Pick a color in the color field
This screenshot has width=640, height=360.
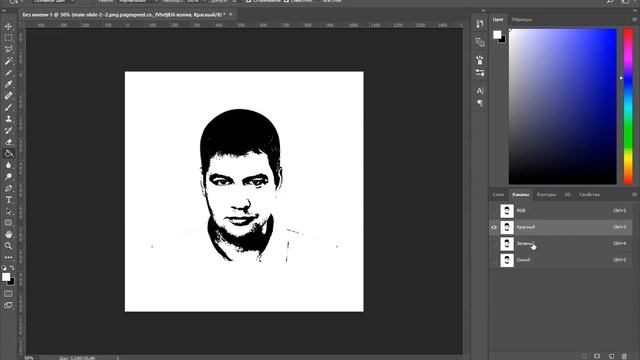(562, 107)
